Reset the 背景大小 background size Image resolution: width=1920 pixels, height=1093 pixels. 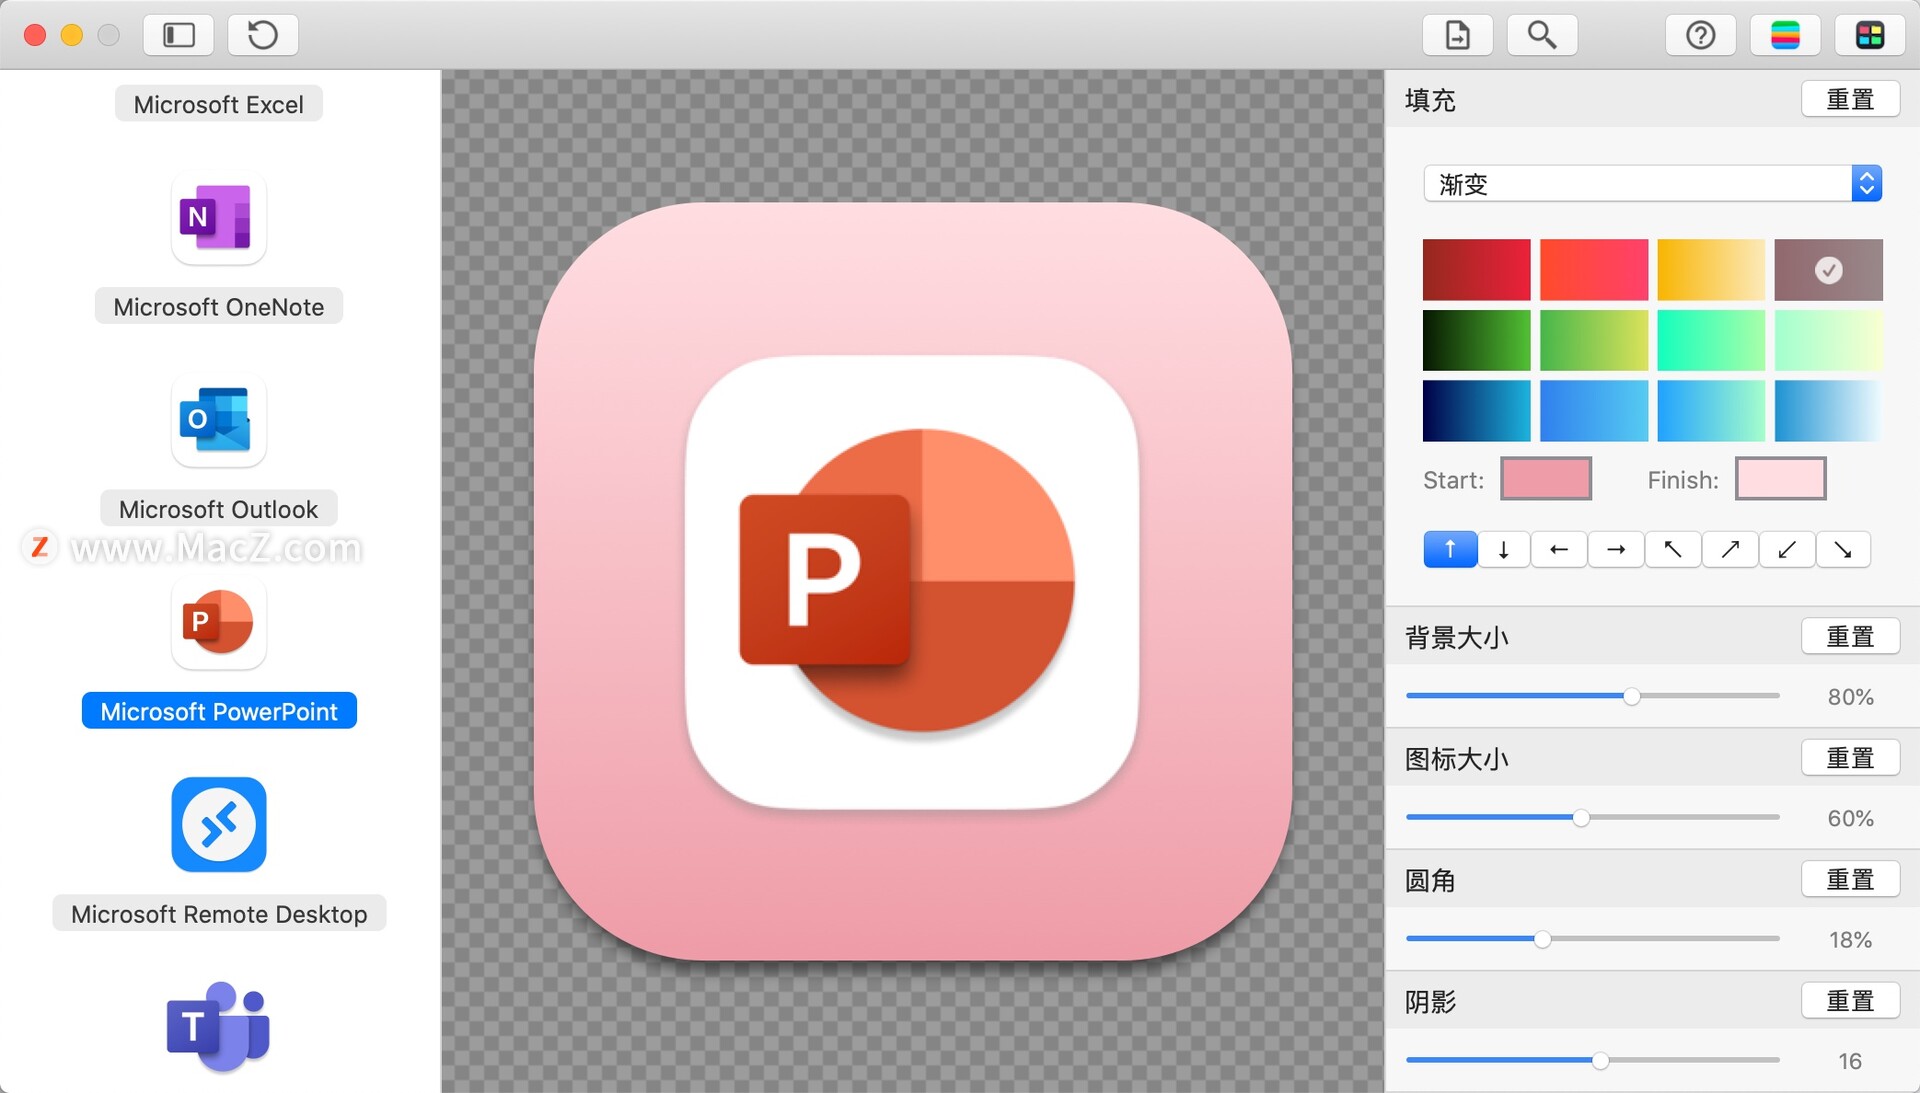(x=1850, y=636)
